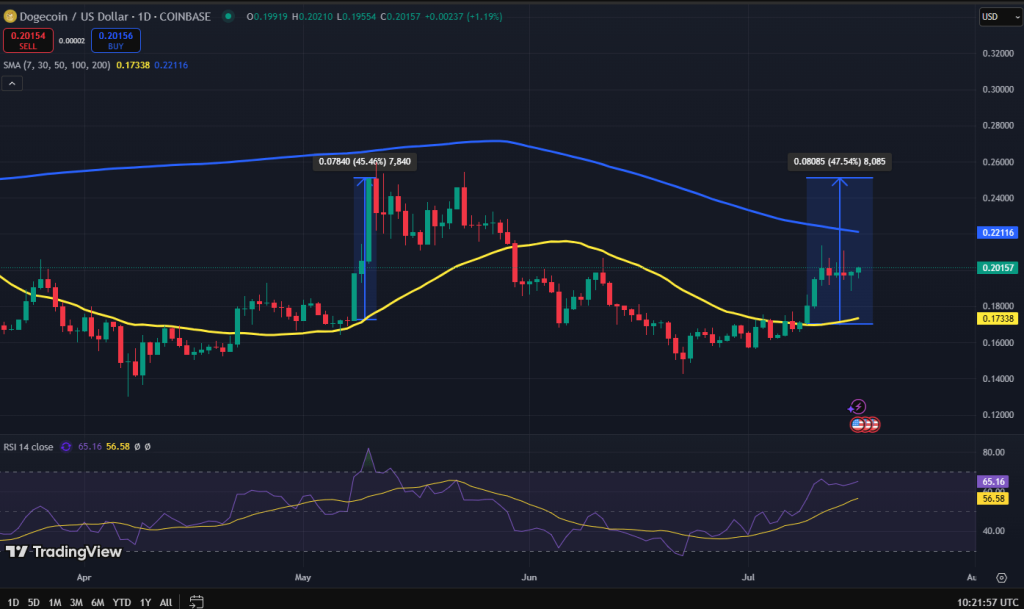Open the 10:21:57 UTC timezone selector
The height and width of the screenshot is (609, 1024).
[x=987, y=602]
